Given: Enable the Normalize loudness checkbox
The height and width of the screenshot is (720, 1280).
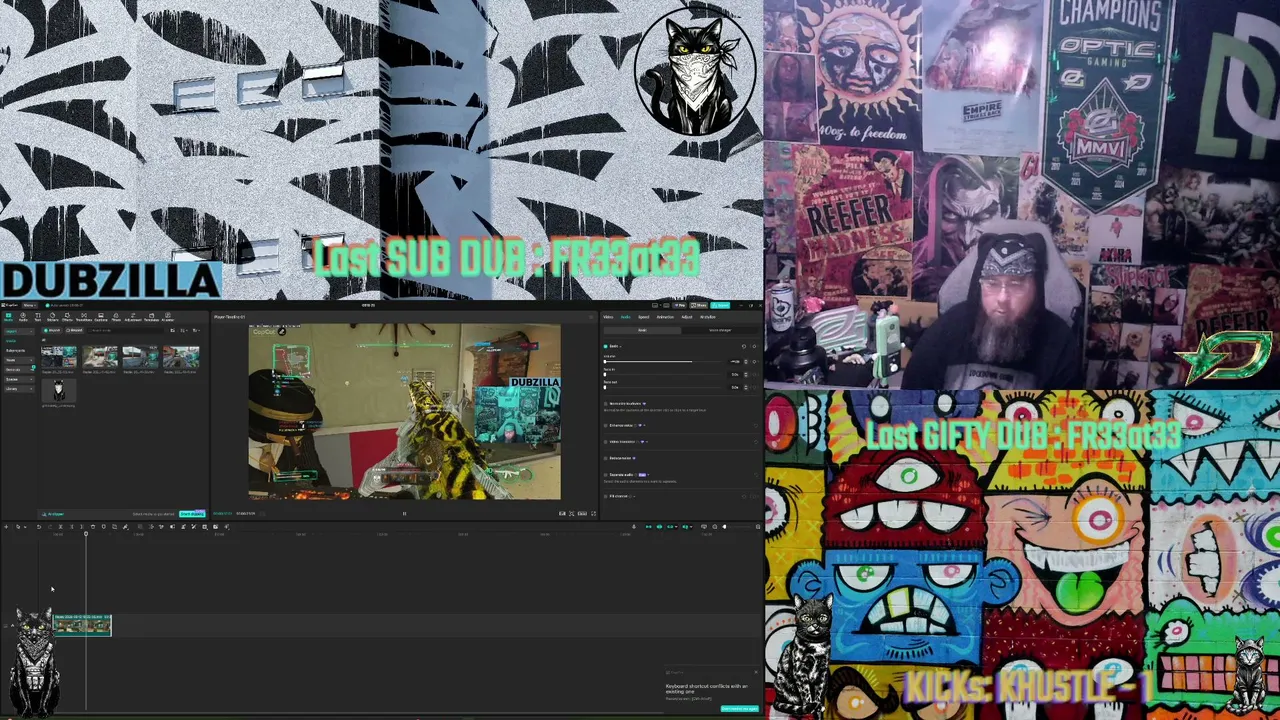Looking at the screenshot, I should click(x=605, y=403).
